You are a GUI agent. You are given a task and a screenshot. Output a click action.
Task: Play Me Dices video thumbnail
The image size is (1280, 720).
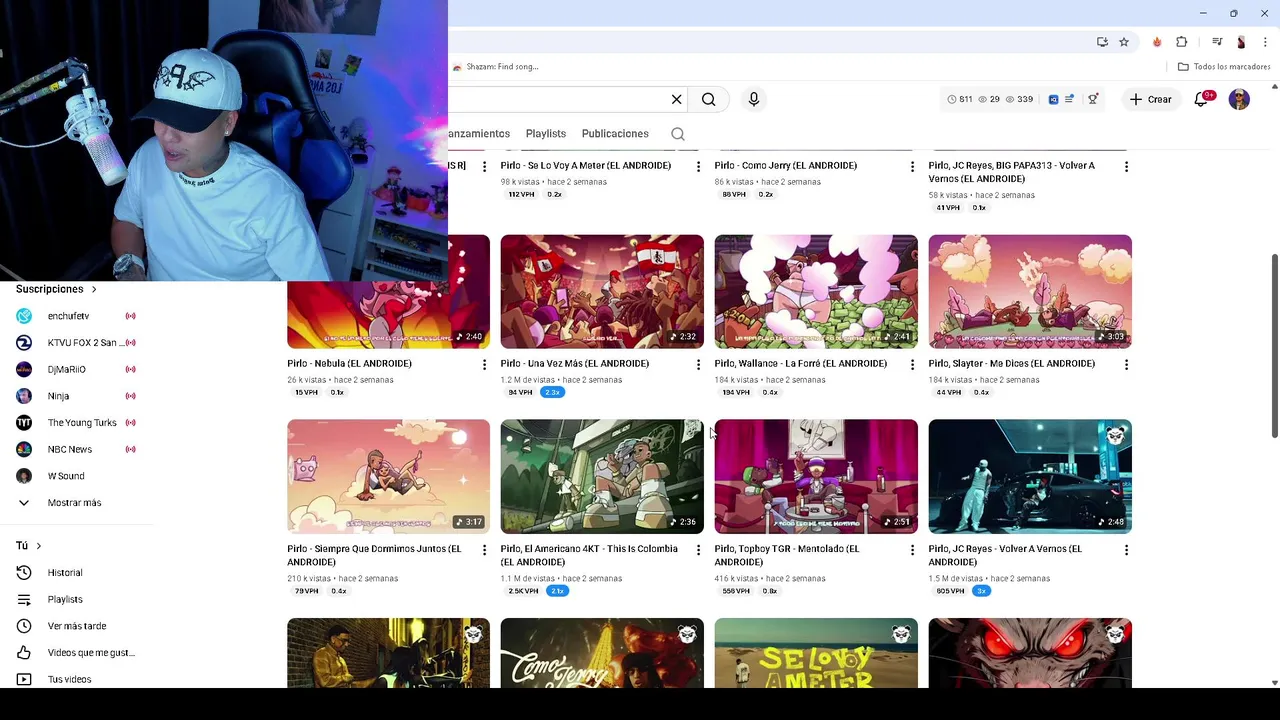[1030, 292]
